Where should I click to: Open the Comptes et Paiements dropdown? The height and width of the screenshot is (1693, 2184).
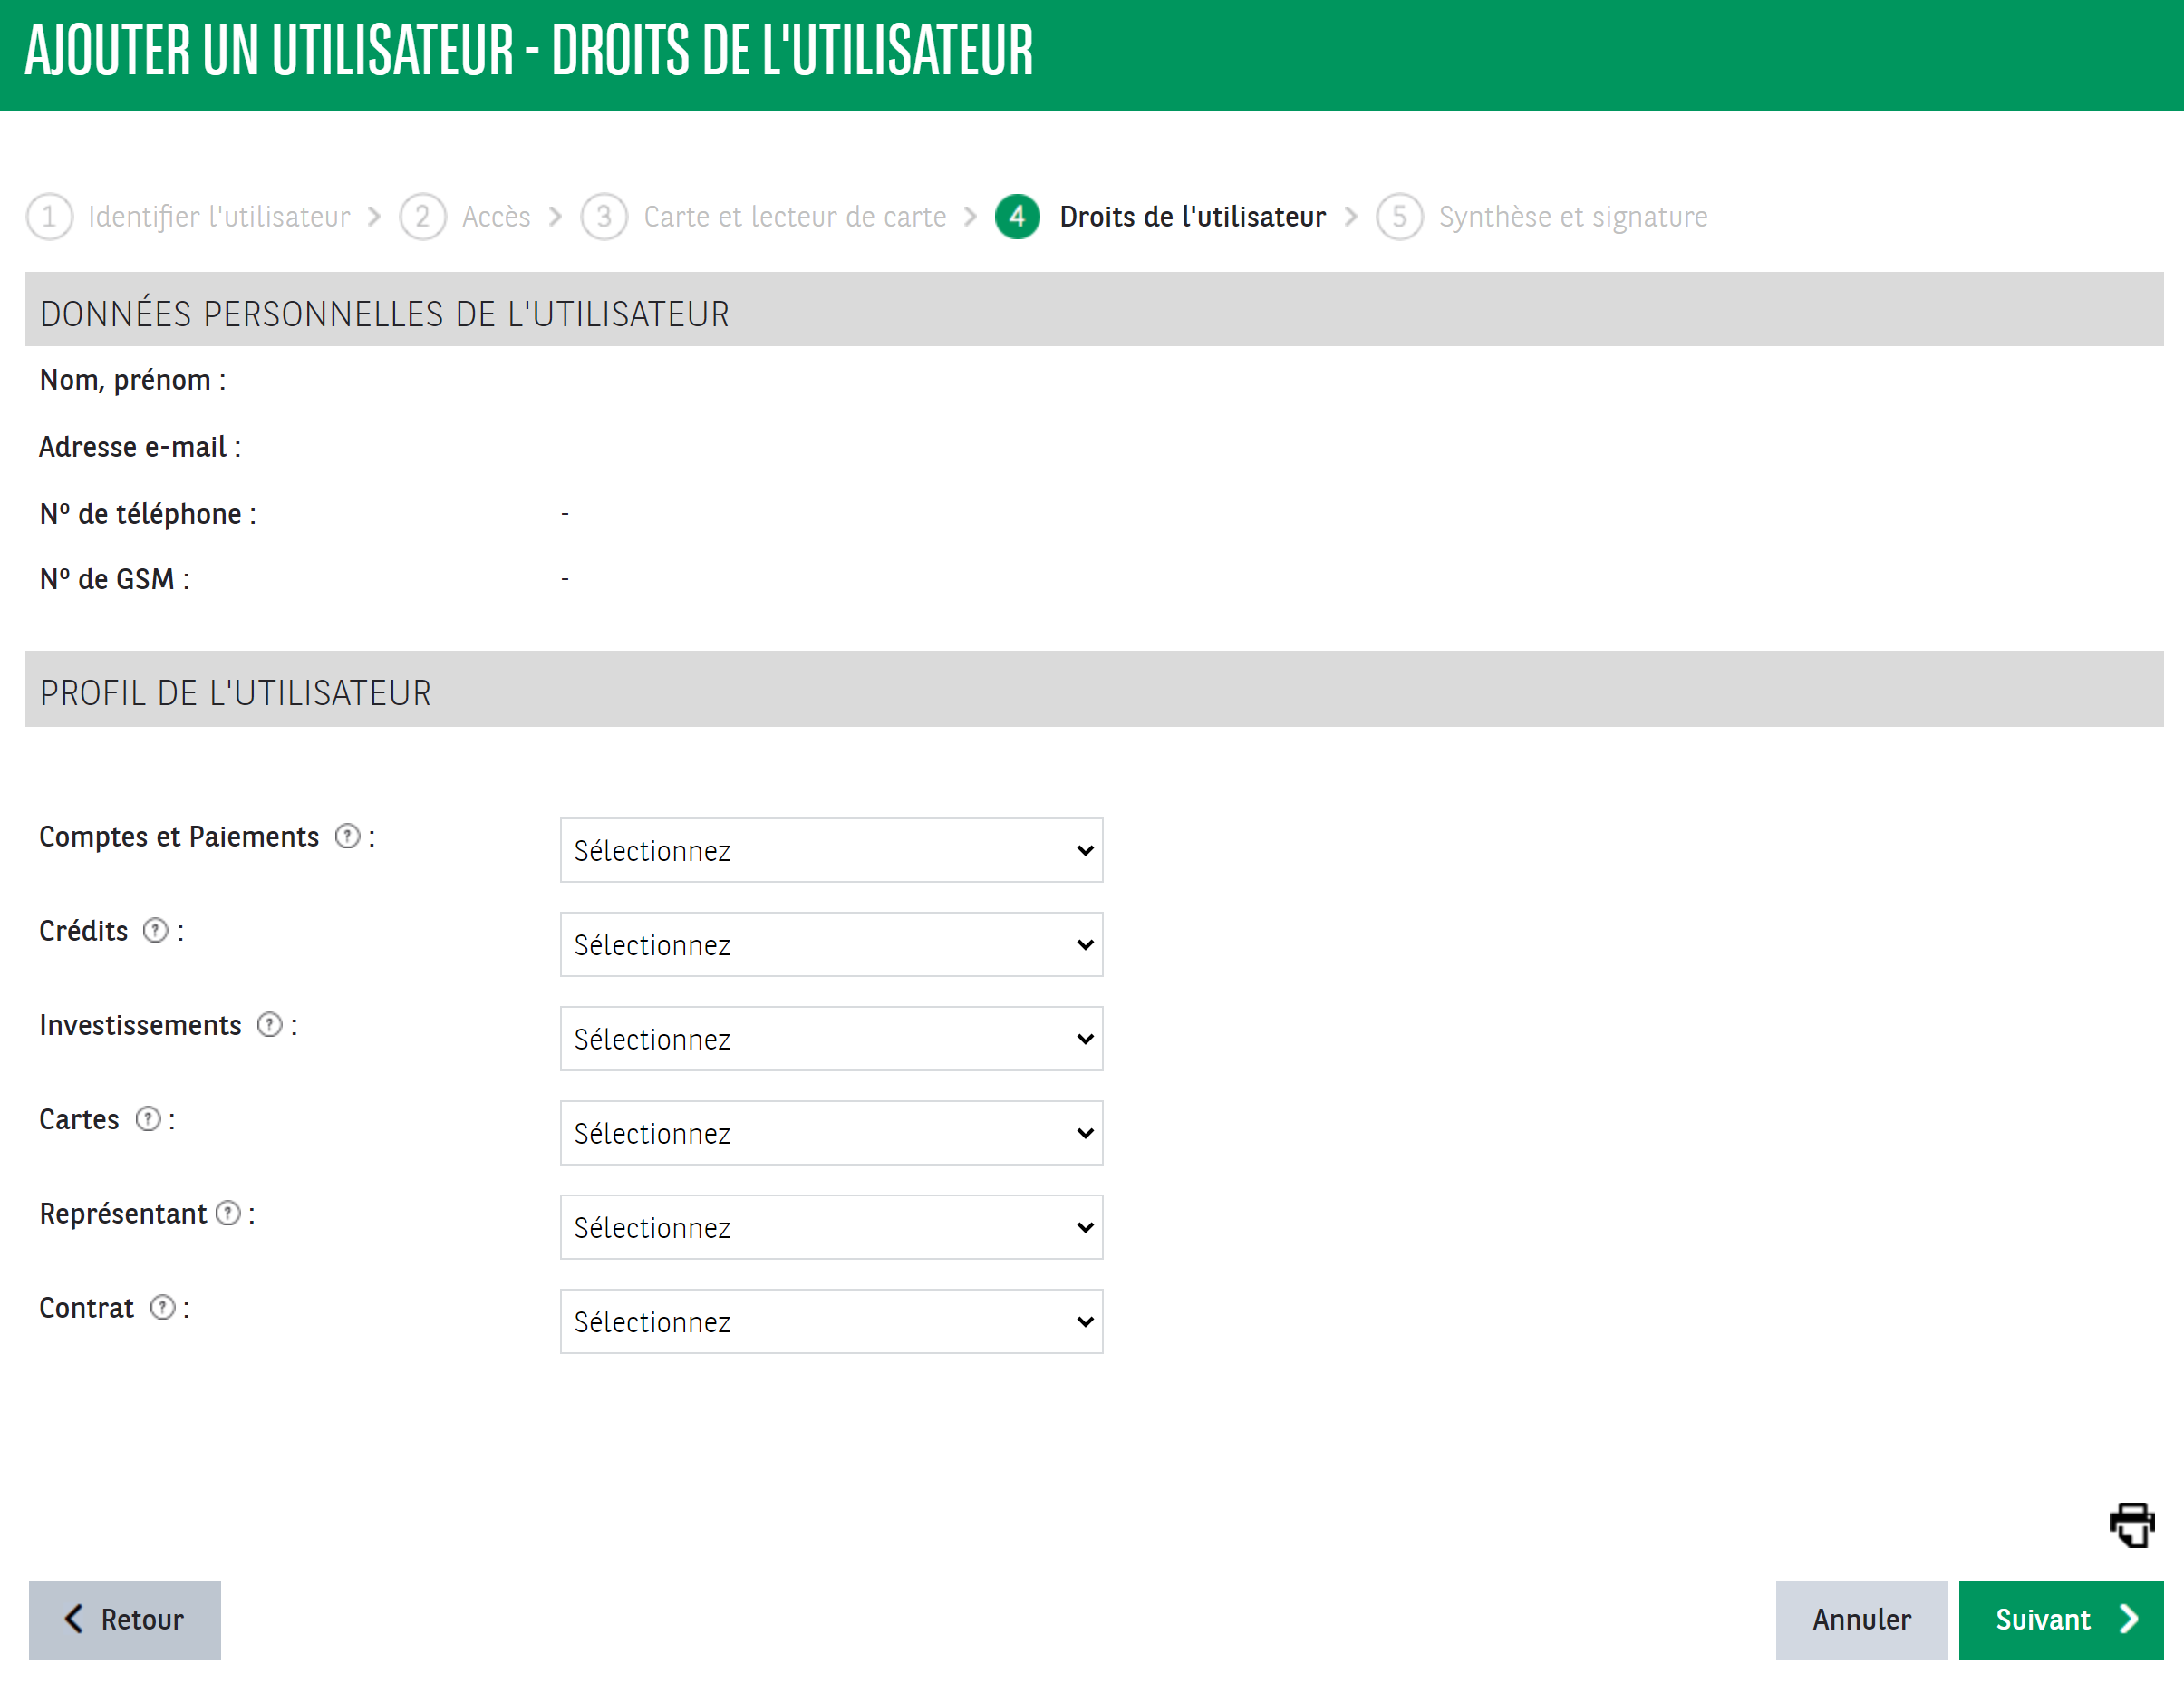830,850
